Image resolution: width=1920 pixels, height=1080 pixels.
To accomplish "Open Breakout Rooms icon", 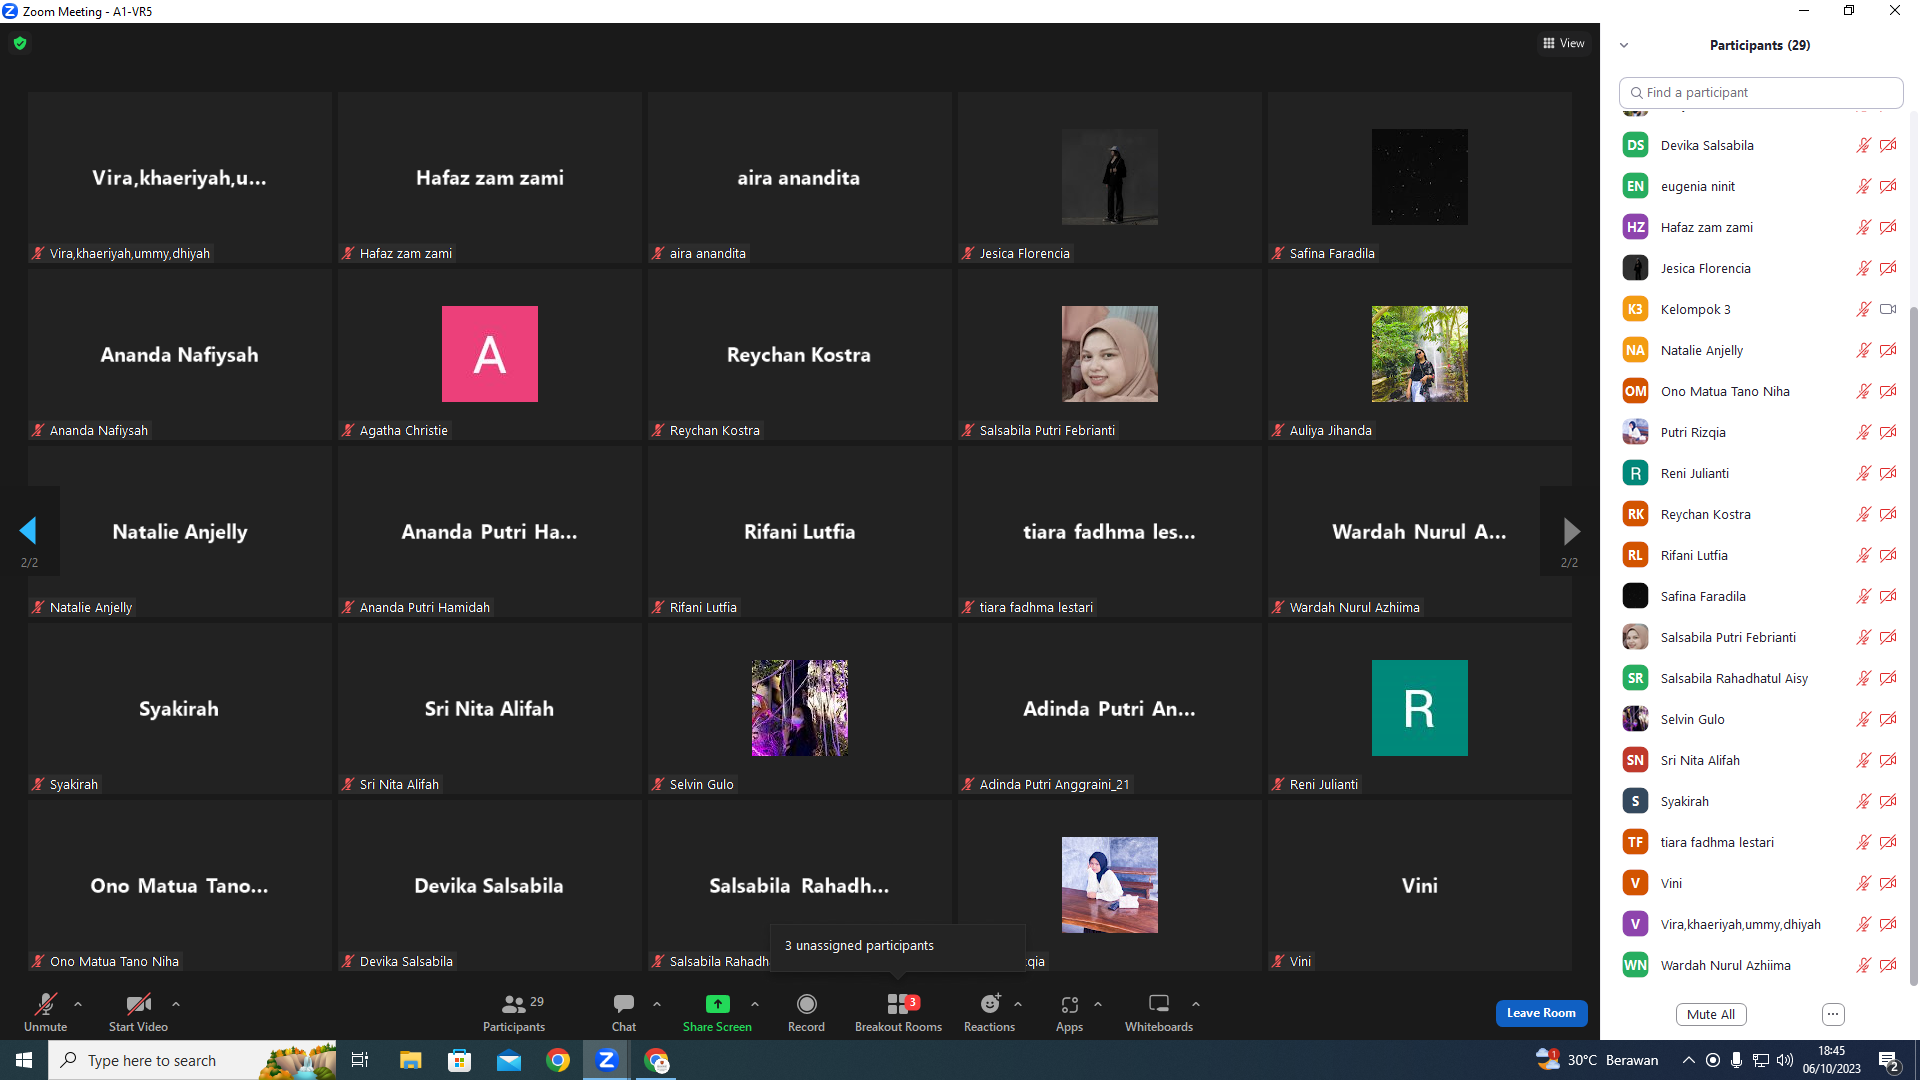I will point(898,1004).
